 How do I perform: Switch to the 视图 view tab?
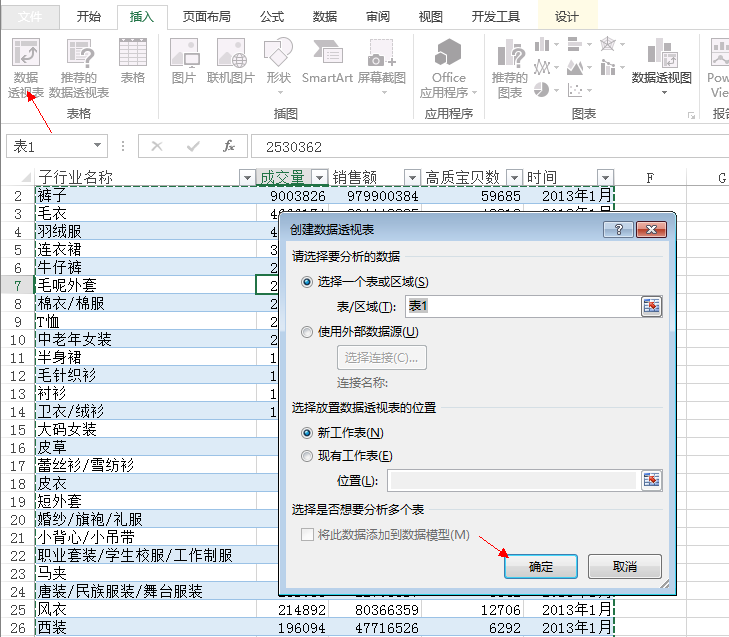coord(431,17)
